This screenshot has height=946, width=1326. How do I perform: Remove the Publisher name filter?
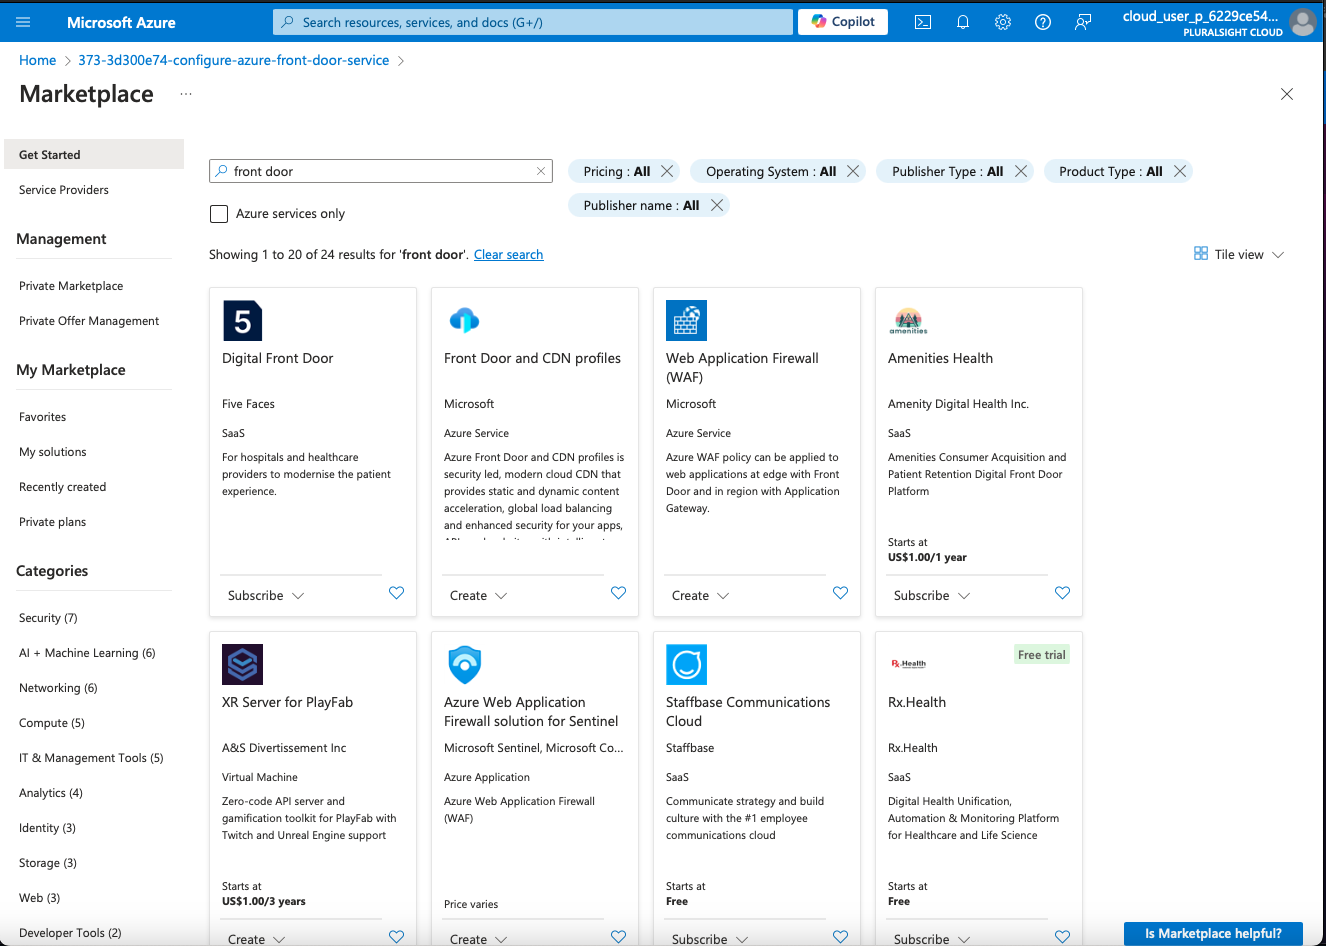[x=717, y=205]
